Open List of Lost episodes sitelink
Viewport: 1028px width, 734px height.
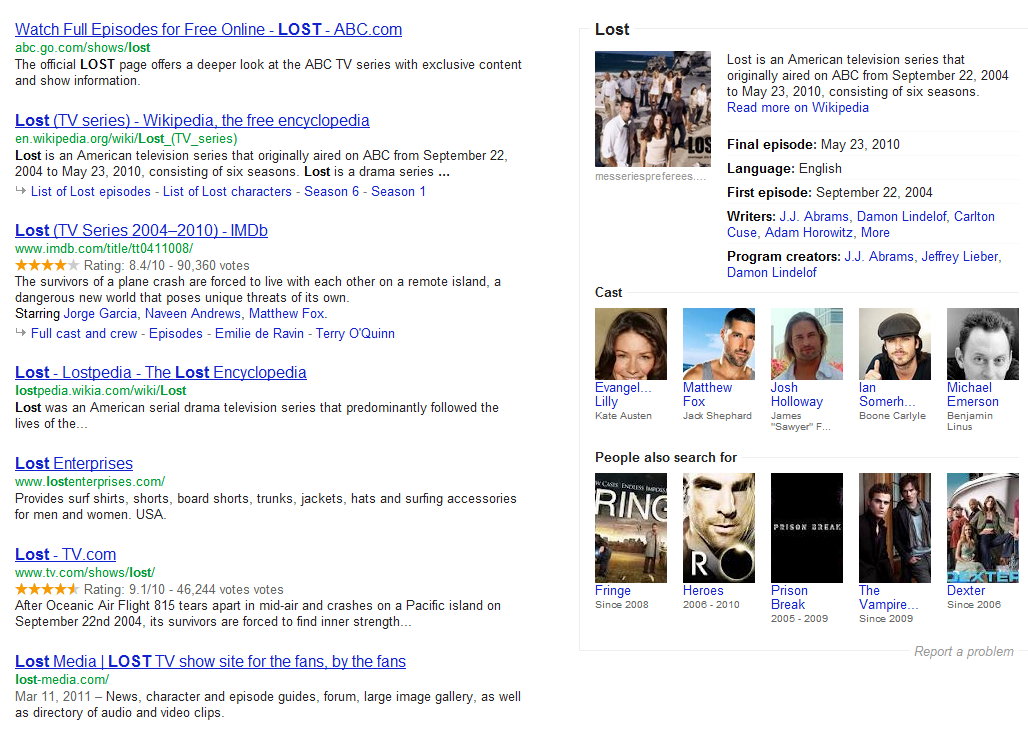[90, 192]
